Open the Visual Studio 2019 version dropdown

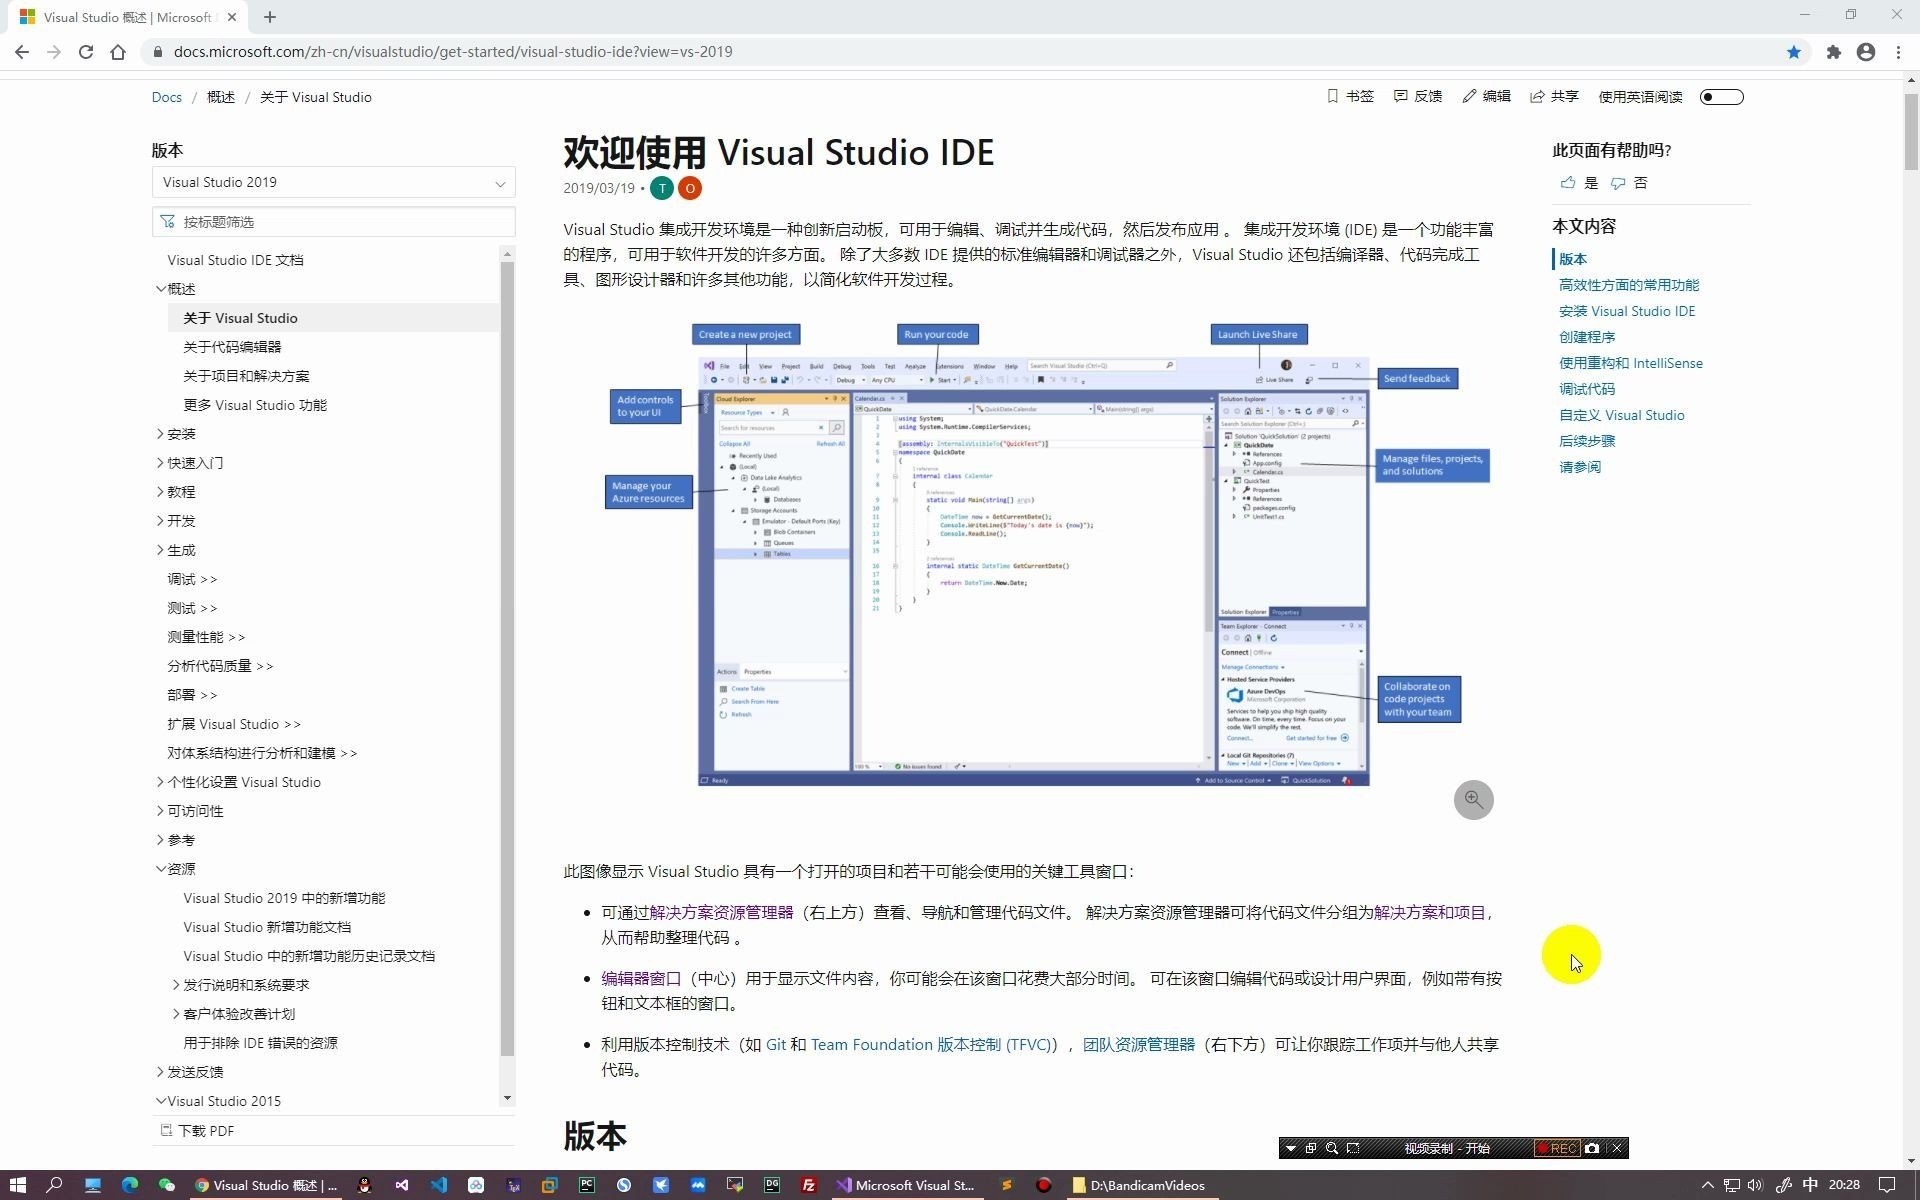[333, 182]
